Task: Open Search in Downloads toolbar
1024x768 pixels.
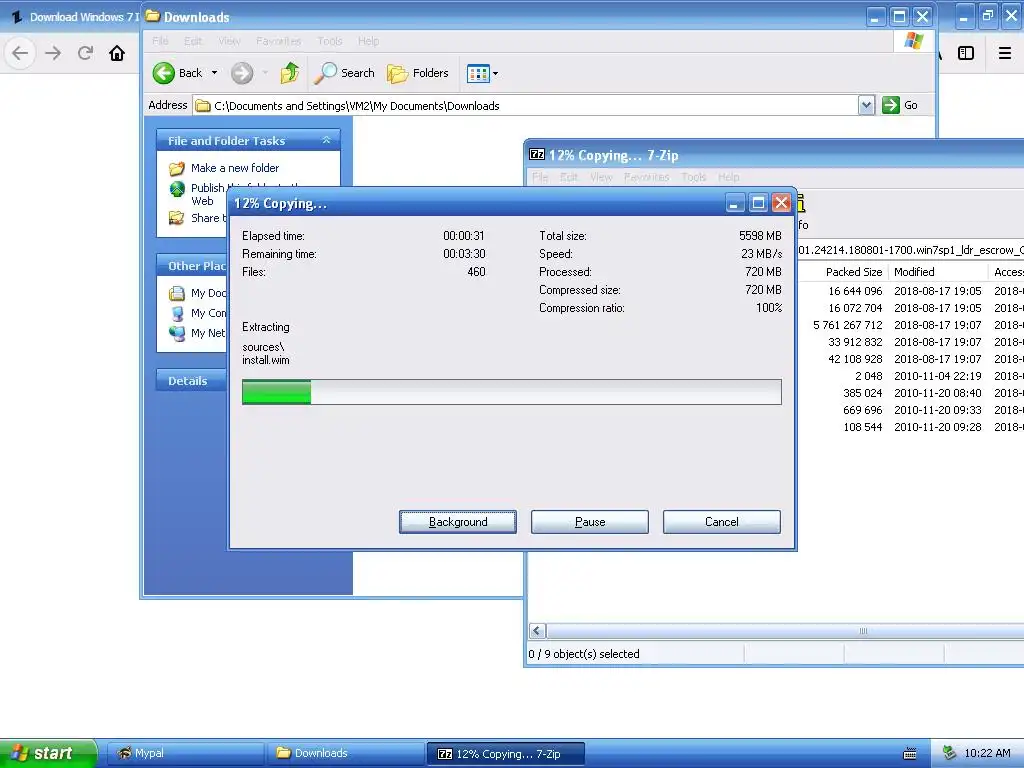Action: 344,73
